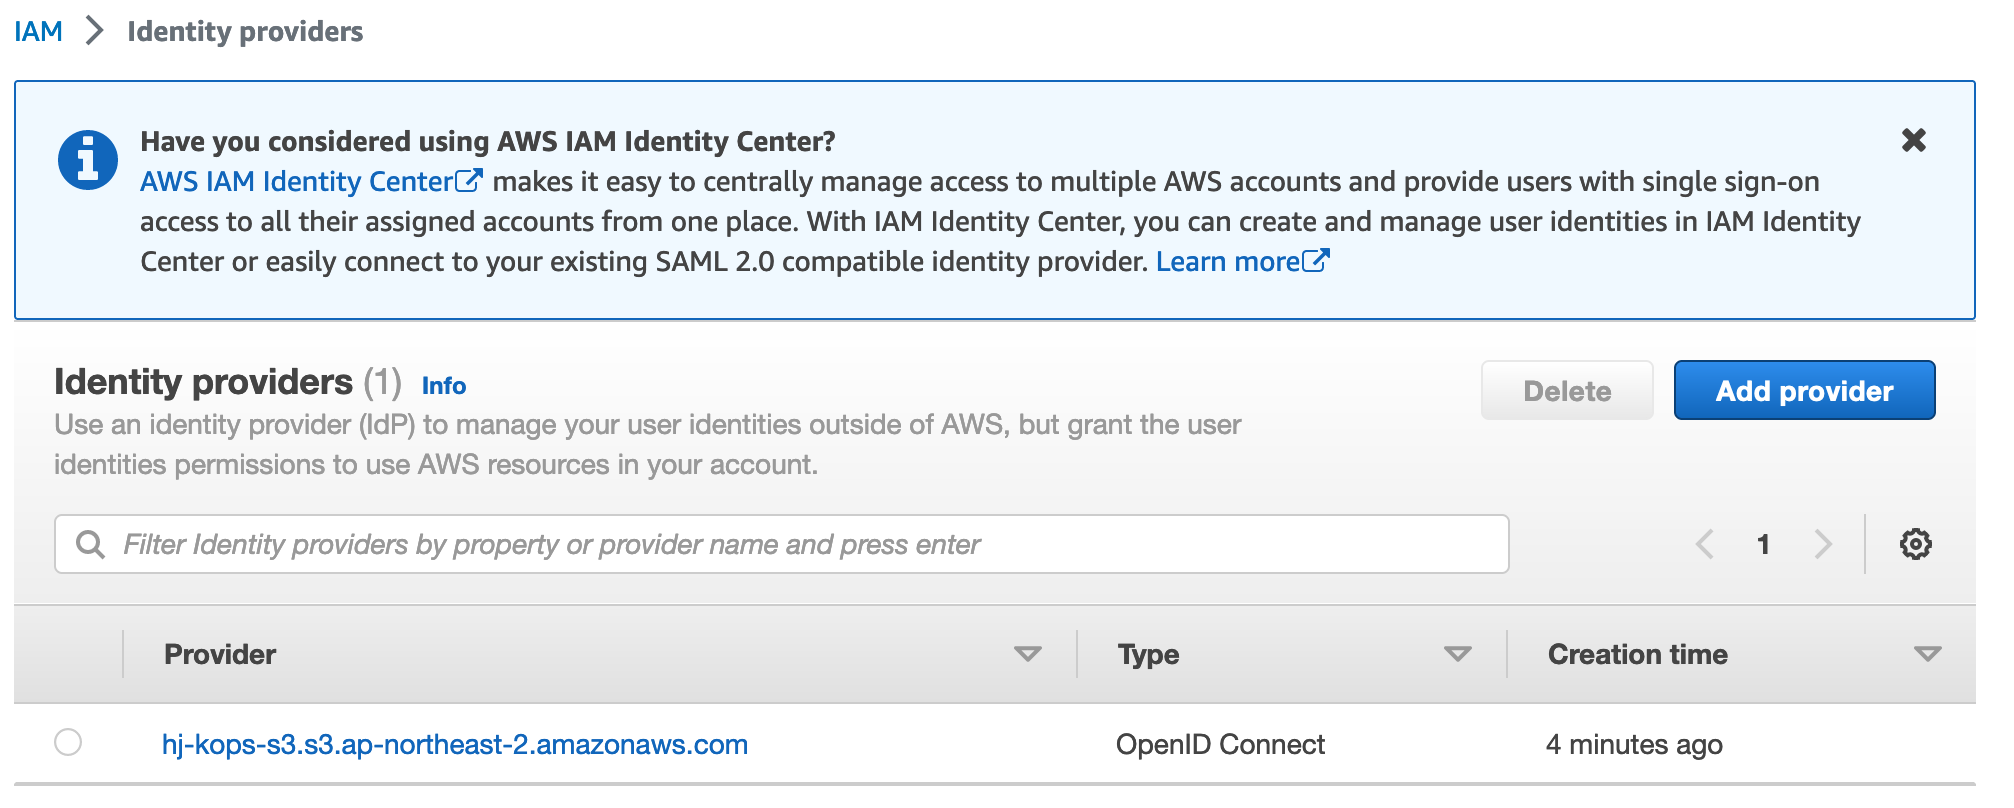Click the Delete button
The height and width of the screenshot is (808, 2014).
(1566, 390)
